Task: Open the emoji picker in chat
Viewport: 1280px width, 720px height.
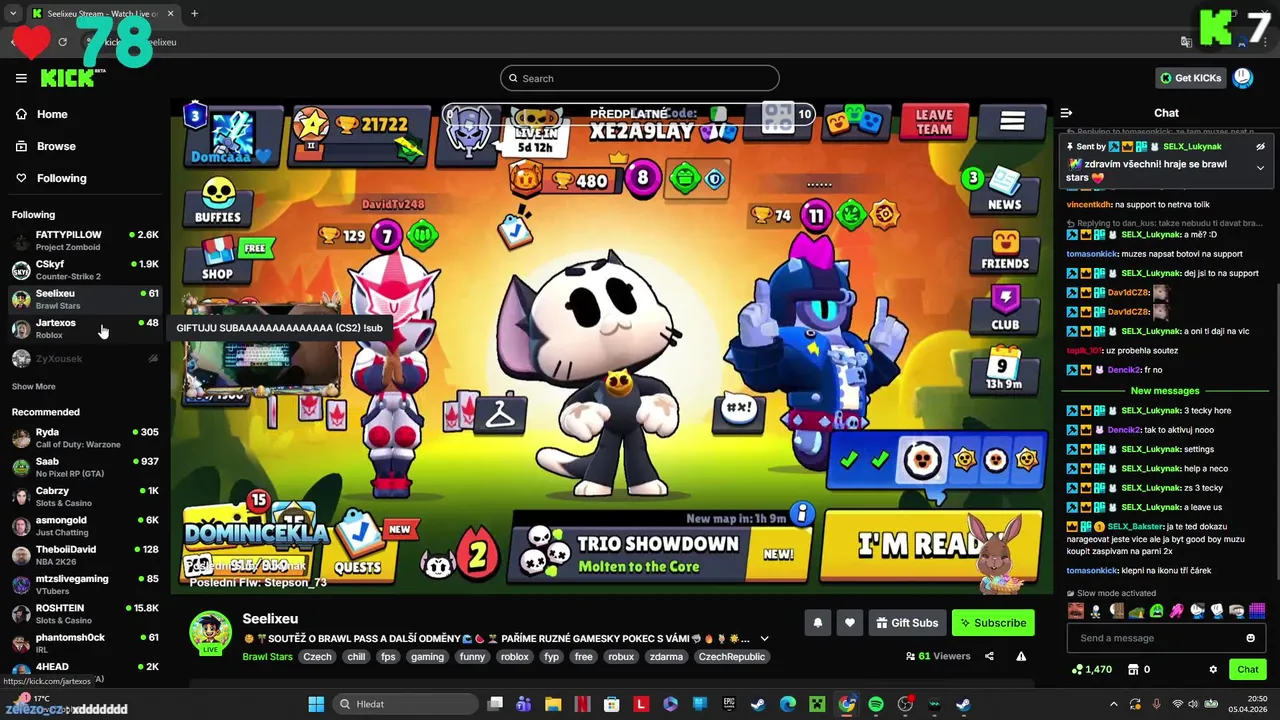Action: point(1250,638)
